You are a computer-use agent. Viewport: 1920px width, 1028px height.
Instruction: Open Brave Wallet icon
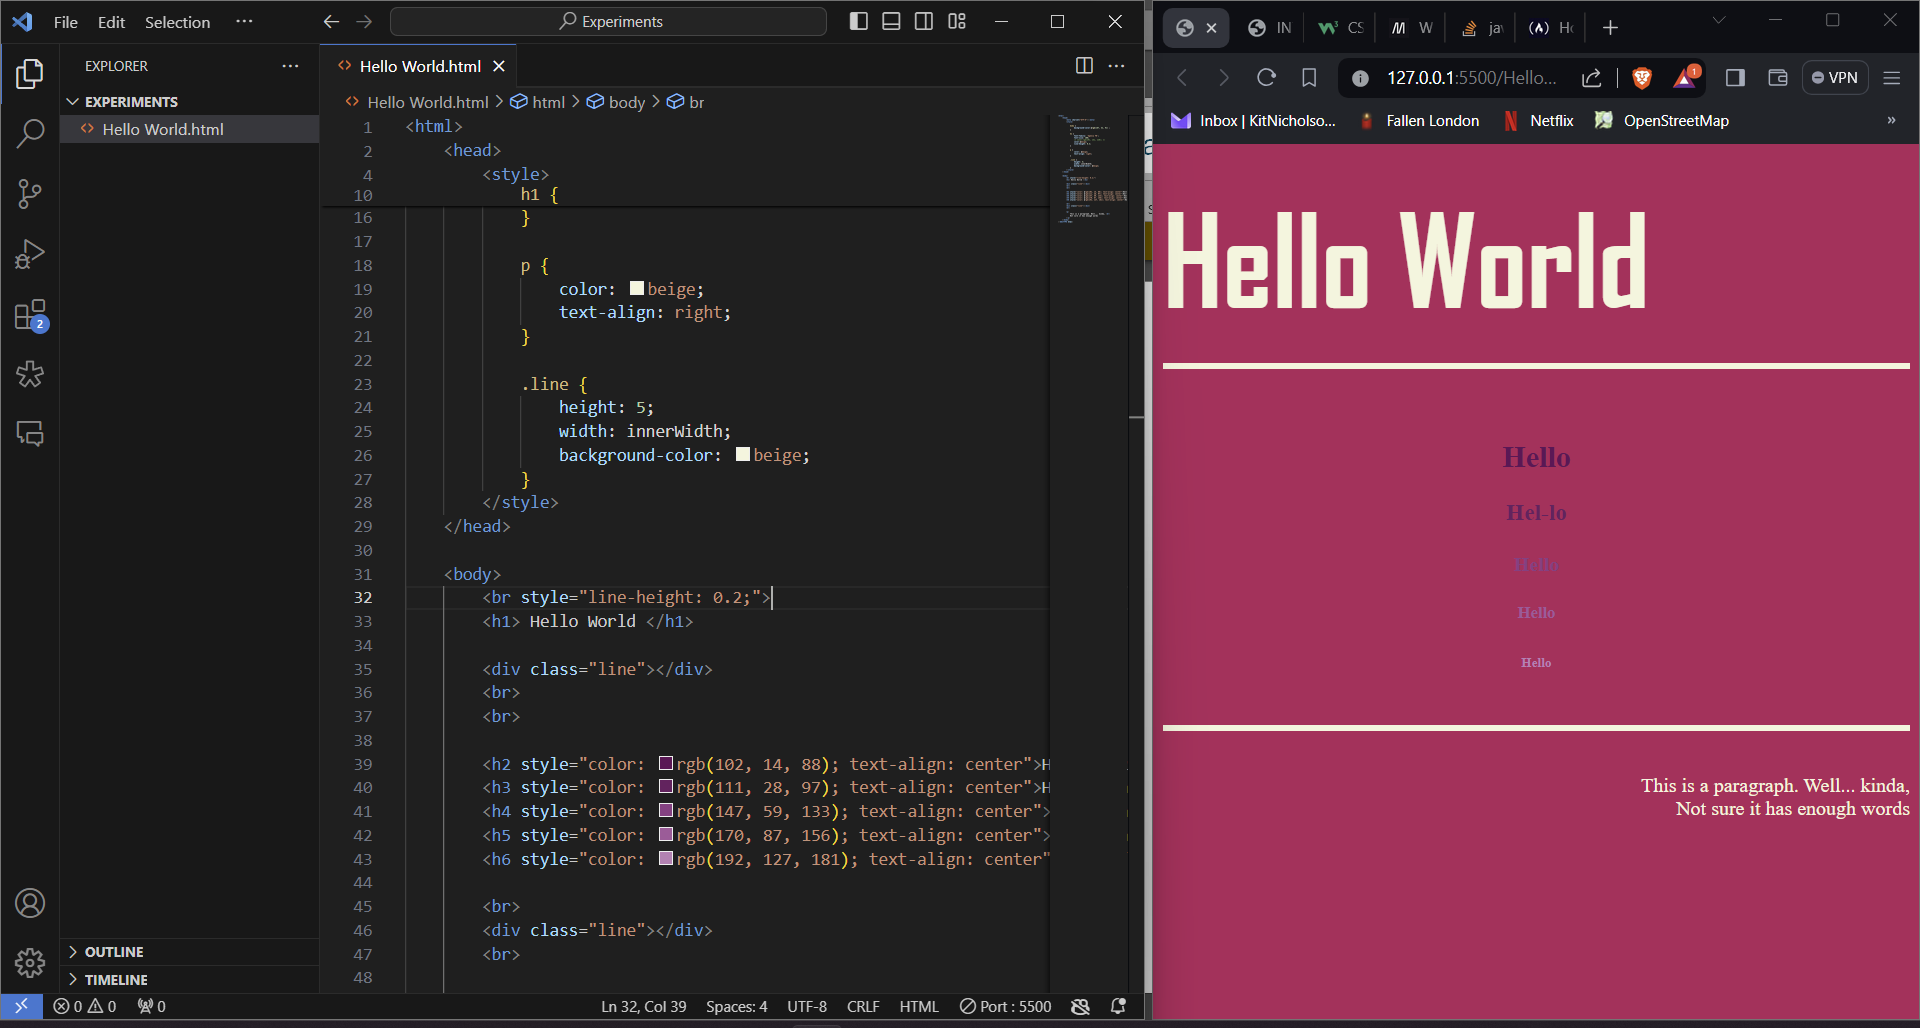1778,78
